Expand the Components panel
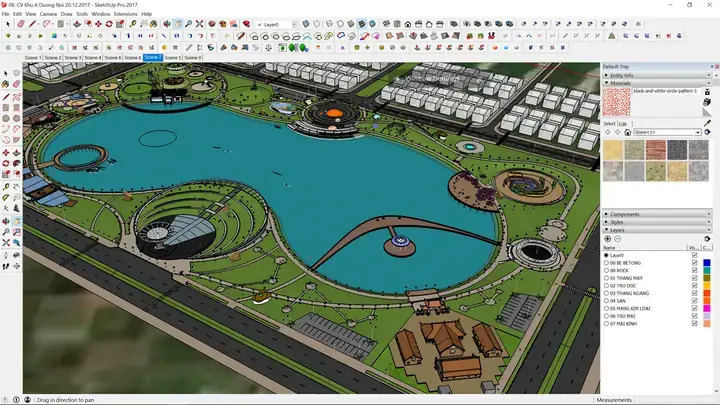This screenshot has height=405, width=720. [657, 214]
